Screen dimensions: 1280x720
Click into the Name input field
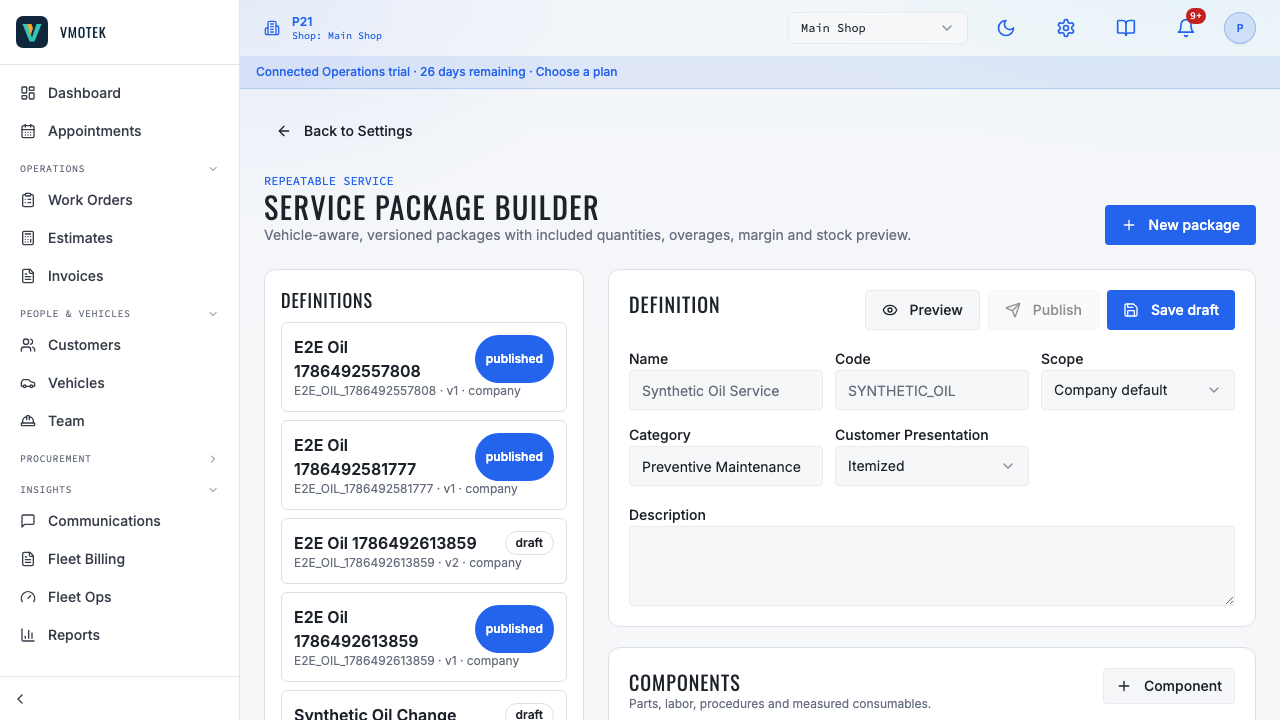pos(726,390)
